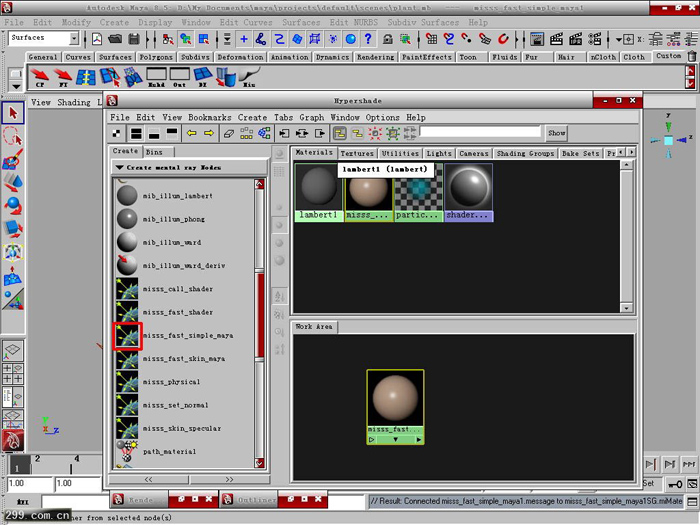
Task: Switch to the Textures tab
Action: click(x=357, y=154)
